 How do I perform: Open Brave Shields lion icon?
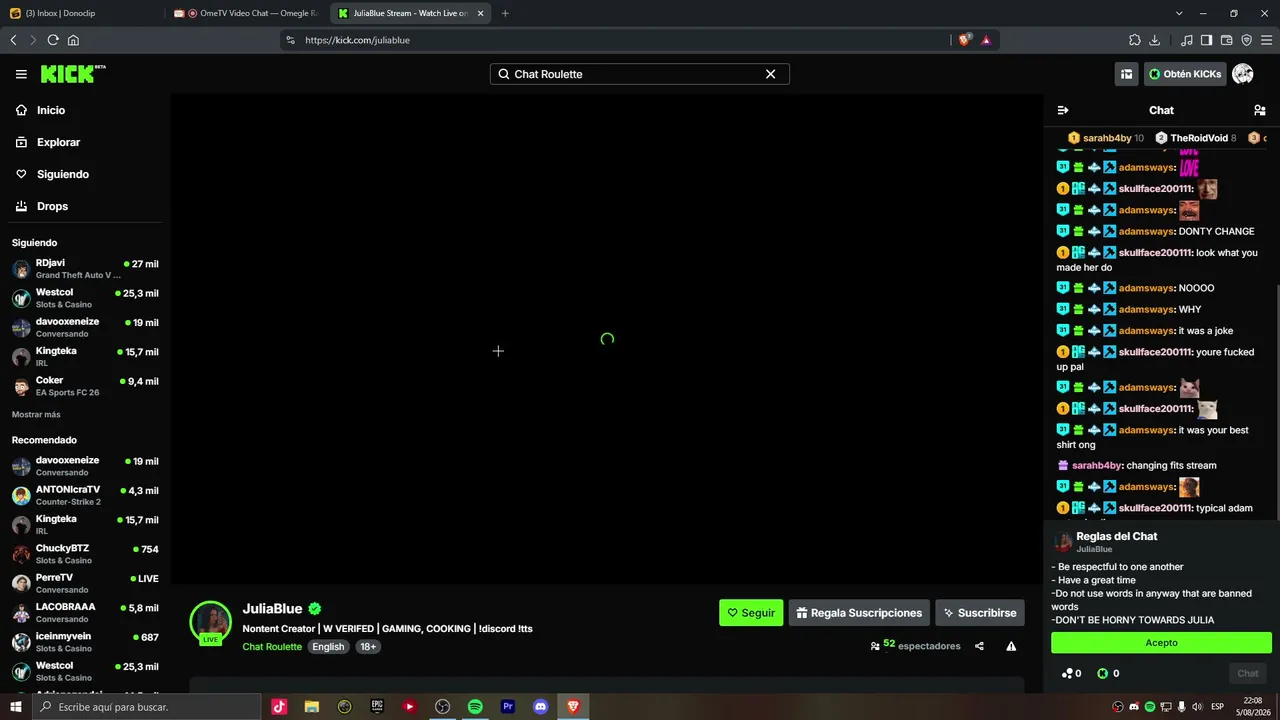(x=965, y=40)
